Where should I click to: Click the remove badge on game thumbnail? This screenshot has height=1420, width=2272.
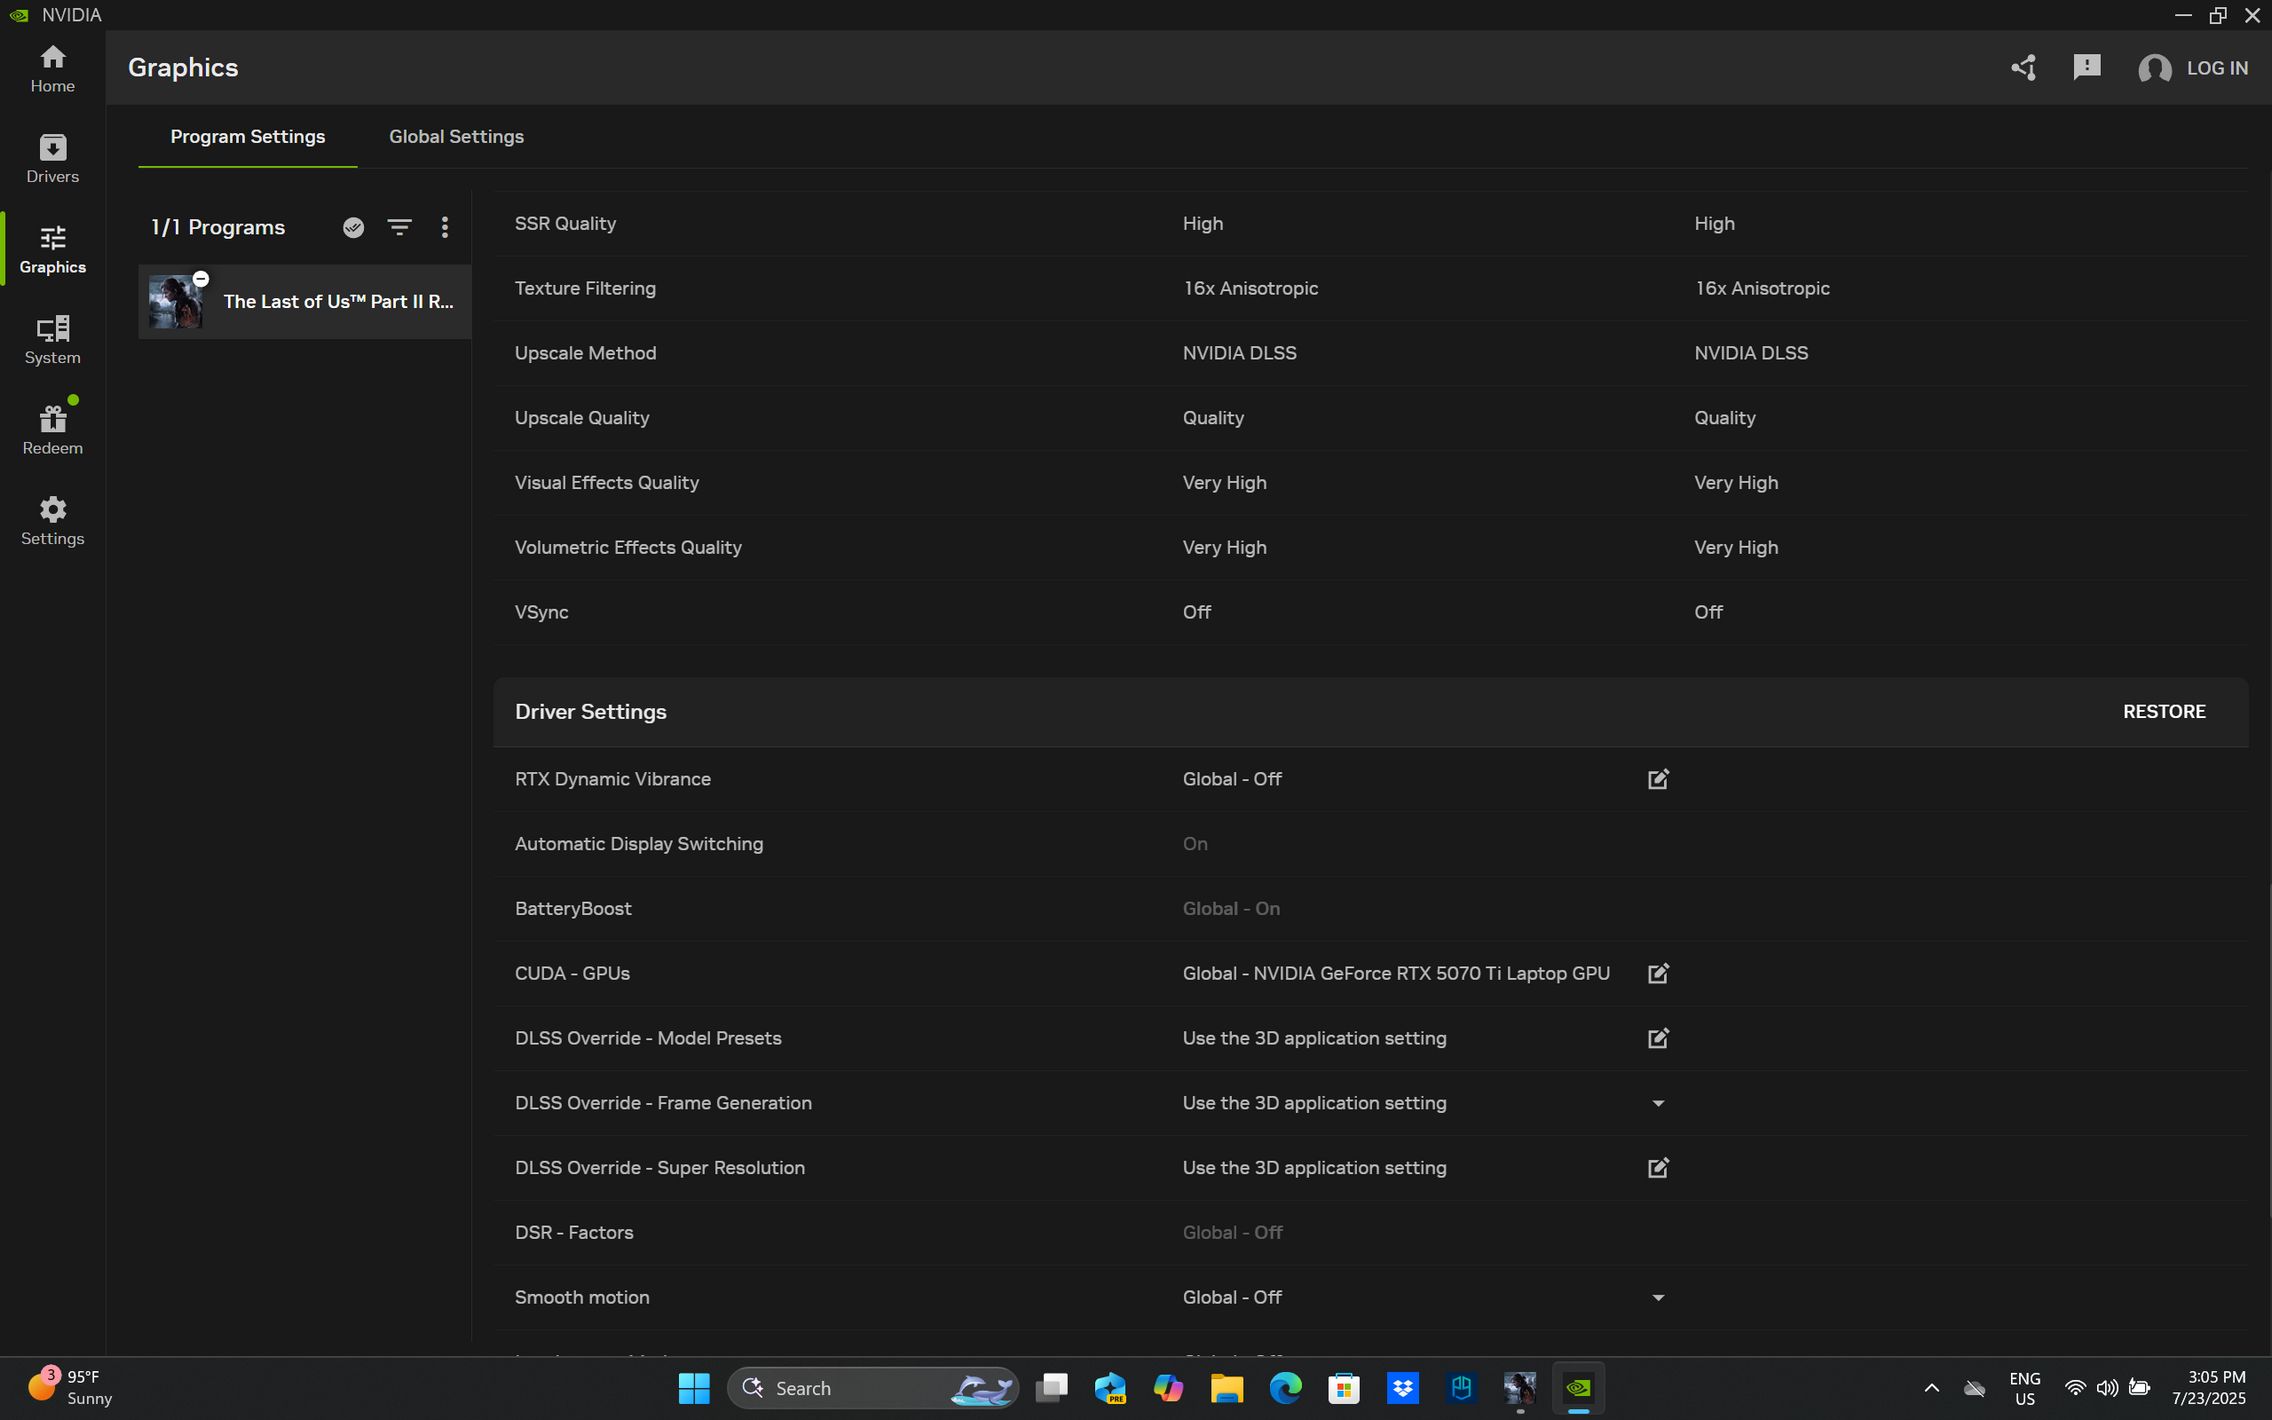pyautogui.click(x=200, y=279)
